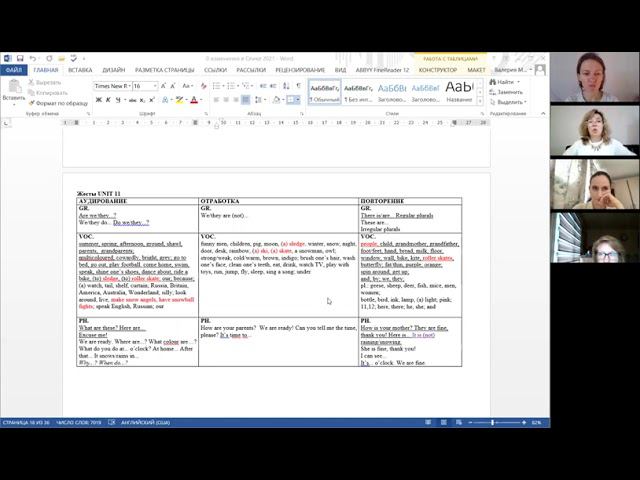
Task: Open the Times New Roman font name dropdown
Action: (x=129, y=86)
